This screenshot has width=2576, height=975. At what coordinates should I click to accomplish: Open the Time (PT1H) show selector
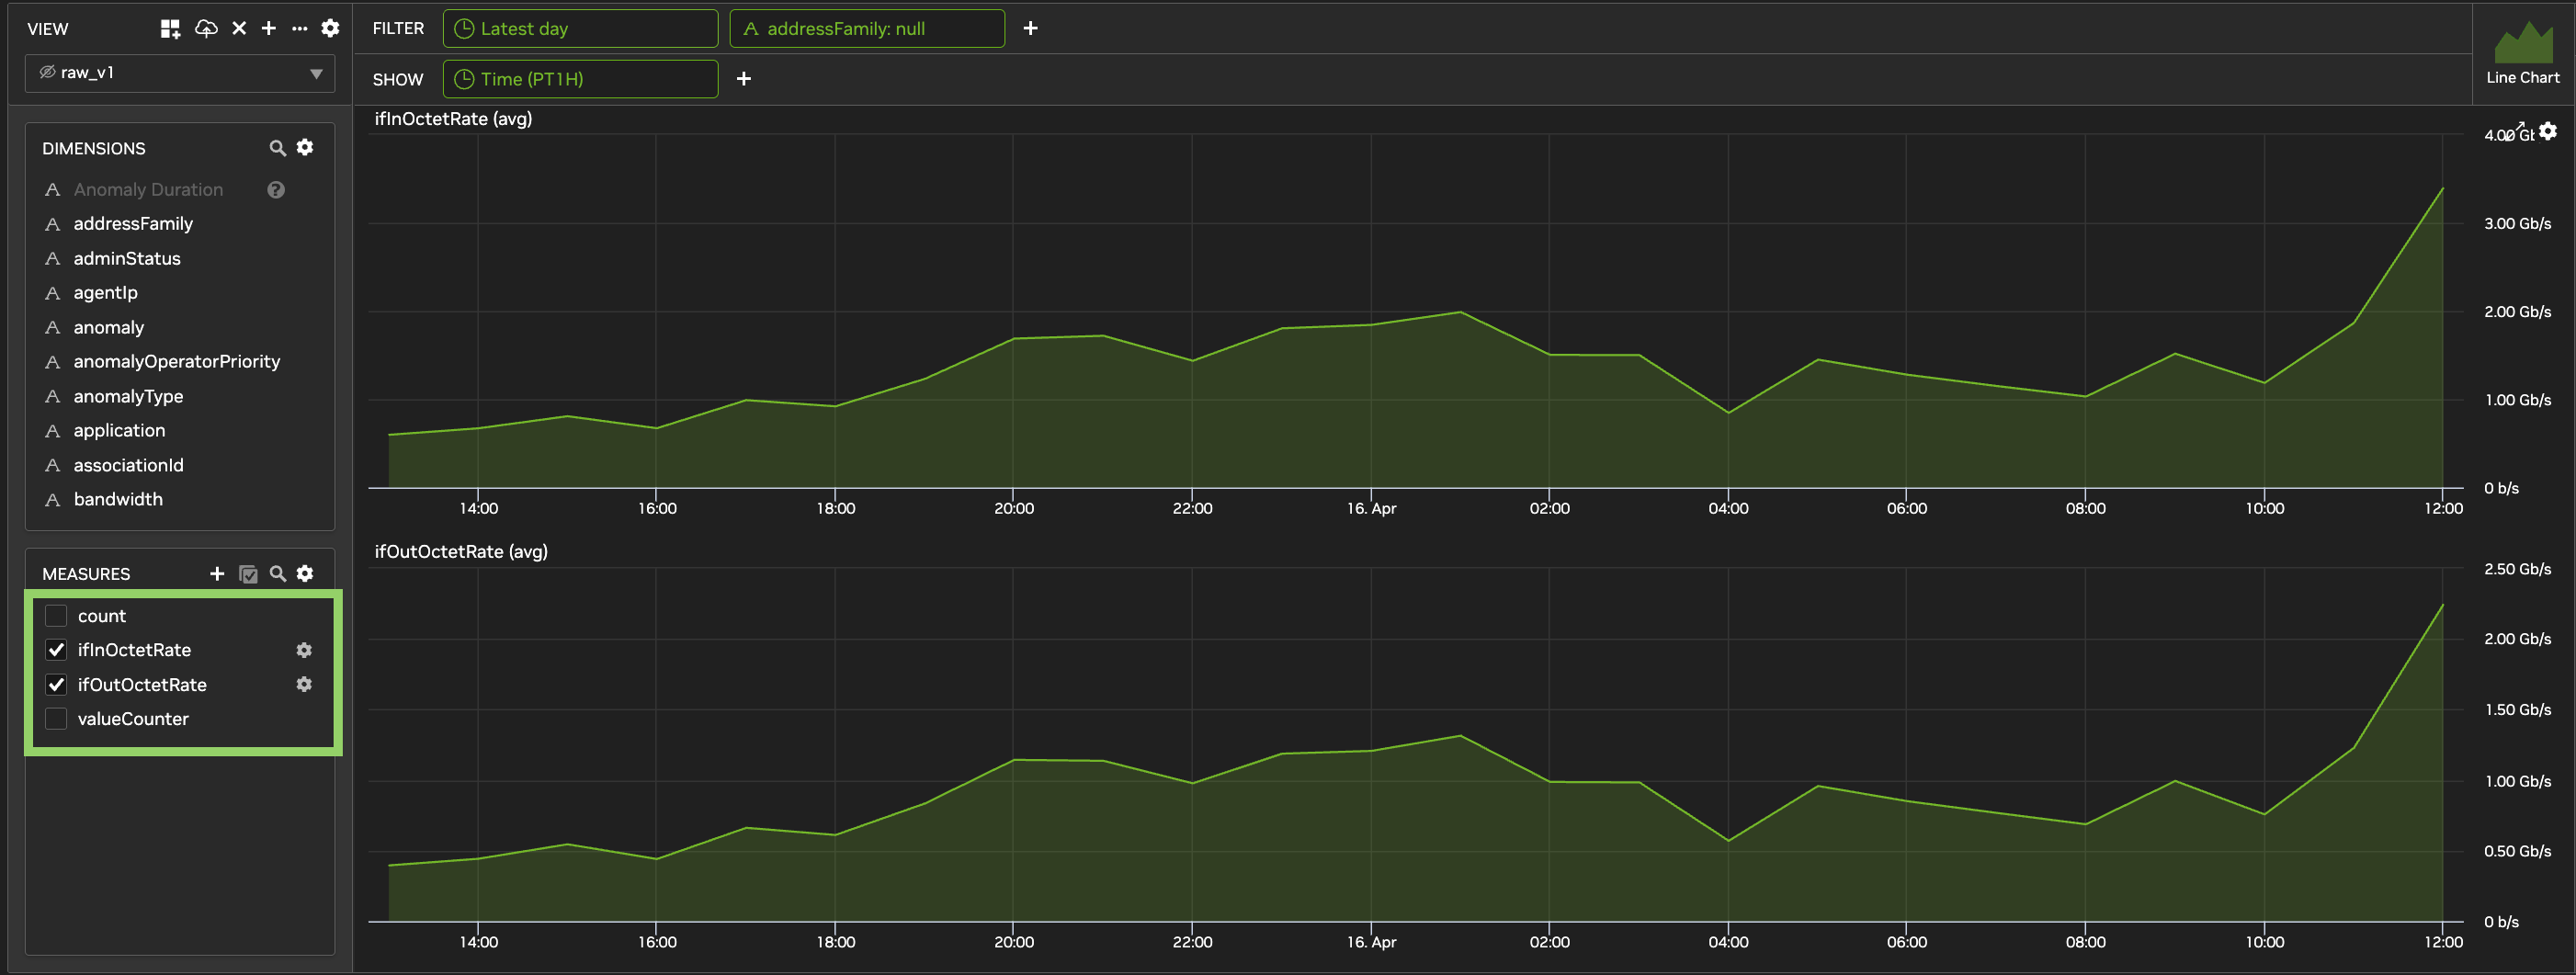(580, 79)
